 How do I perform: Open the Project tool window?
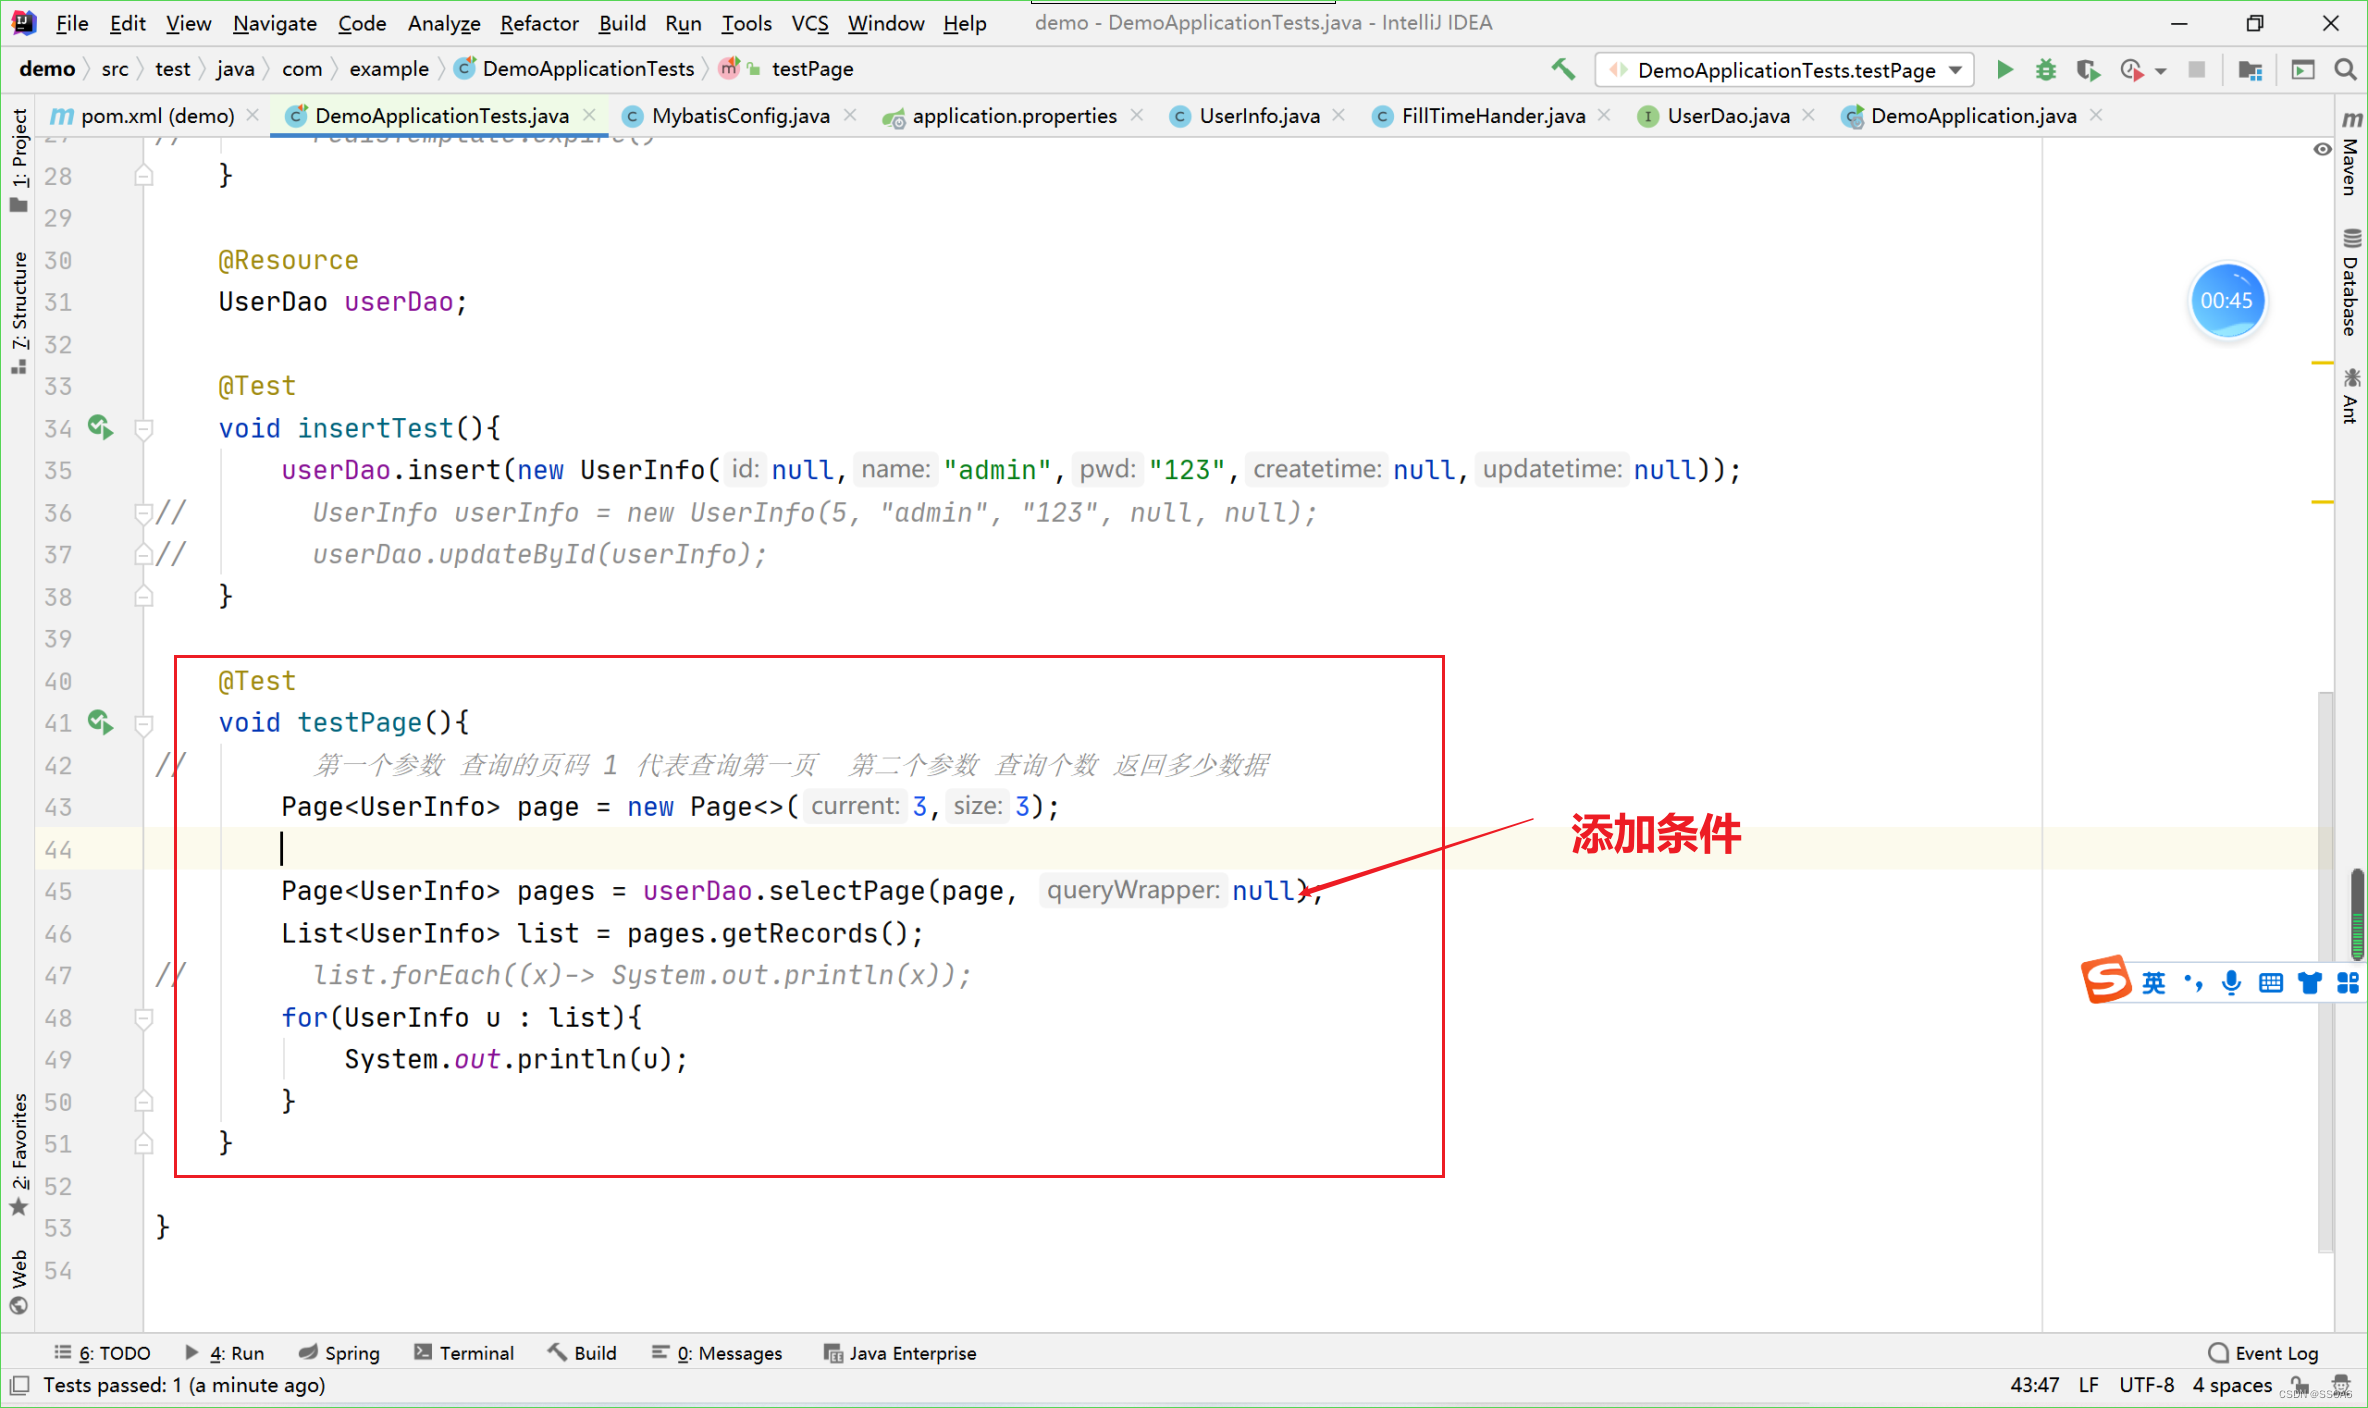tap(19, 160)
